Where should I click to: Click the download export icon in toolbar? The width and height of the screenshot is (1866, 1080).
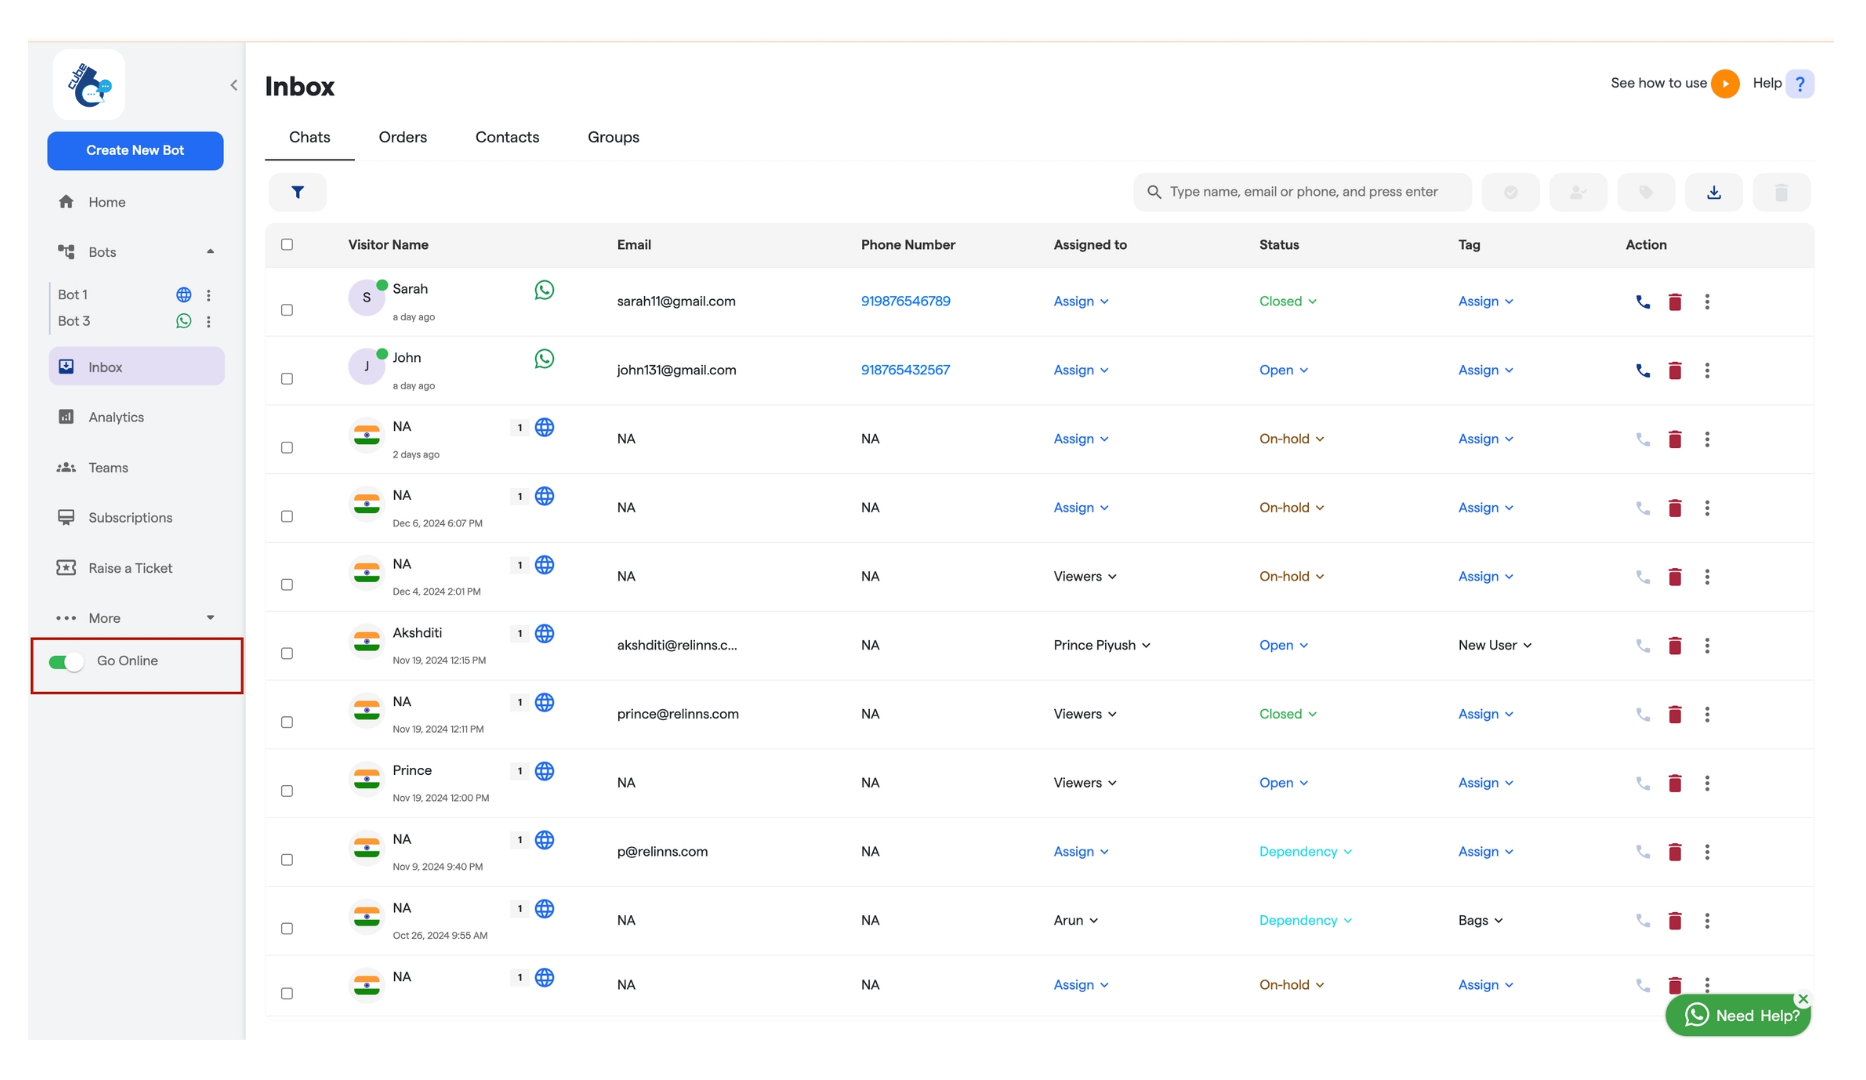point(1713,192)
